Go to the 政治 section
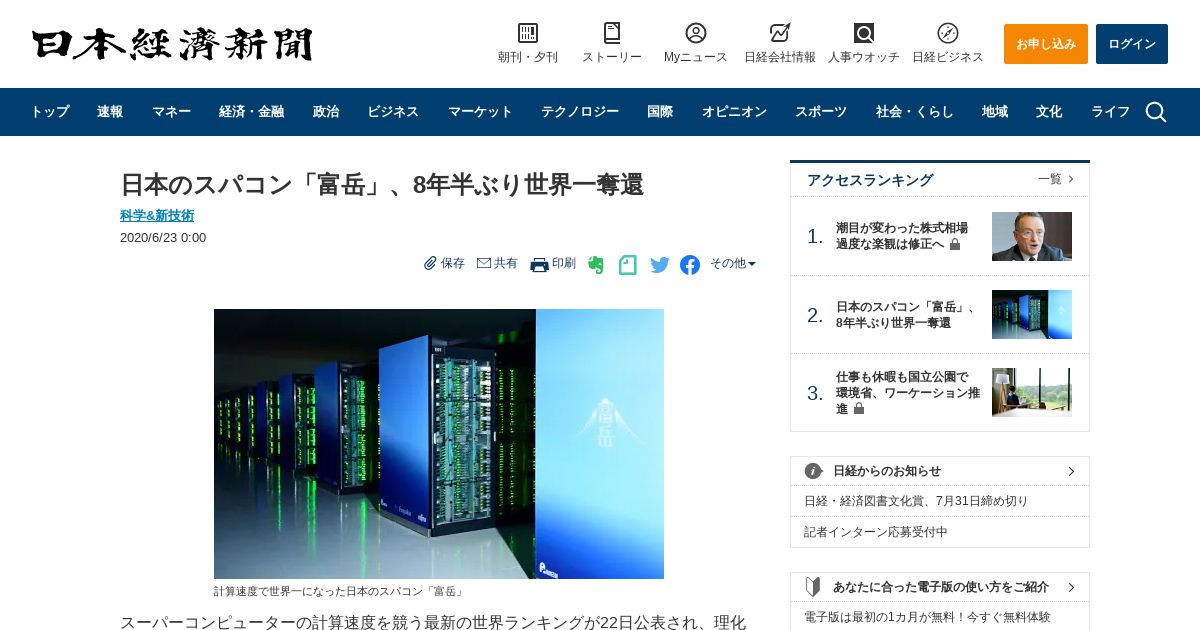This screenshot has width=1200, height=630. pyautogui.click(x=326, y=112)
